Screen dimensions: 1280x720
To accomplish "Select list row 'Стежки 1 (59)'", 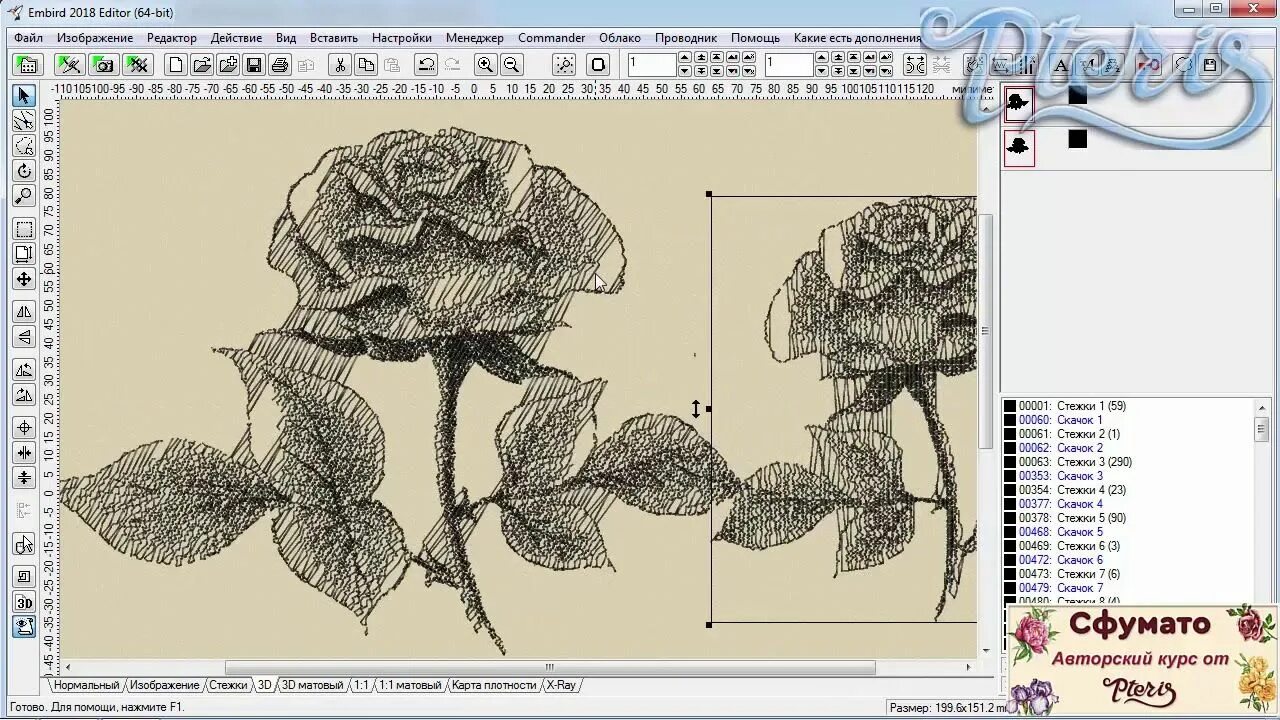I will 1128,406.
